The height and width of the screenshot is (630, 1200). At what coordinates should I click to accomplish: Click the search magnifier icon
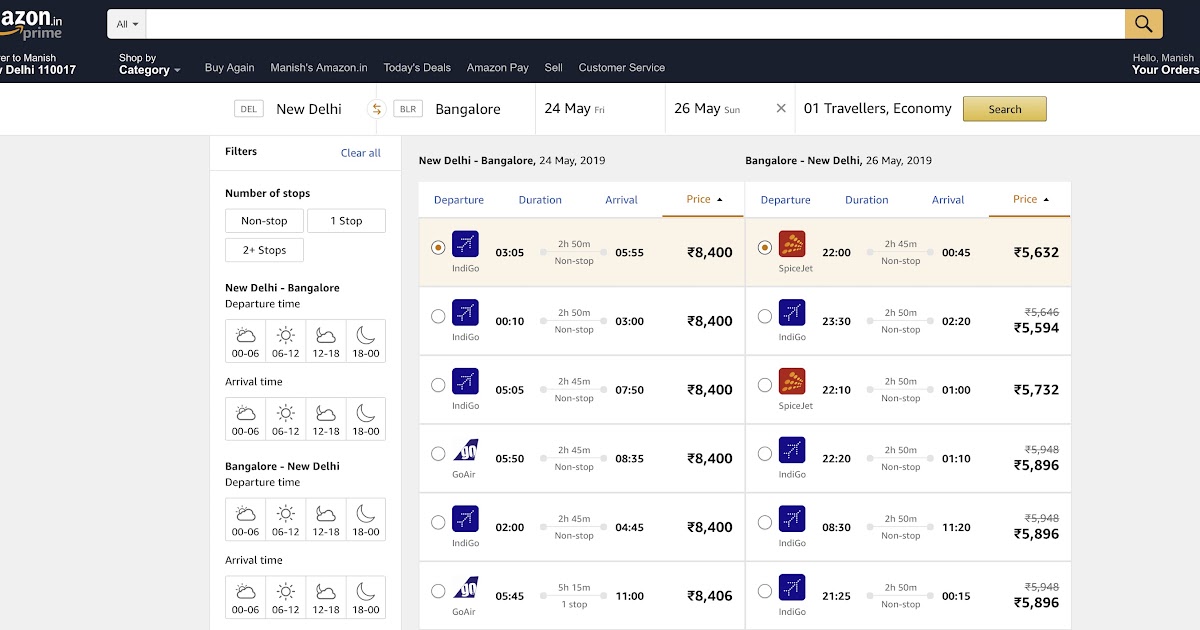coord(1143,24)
